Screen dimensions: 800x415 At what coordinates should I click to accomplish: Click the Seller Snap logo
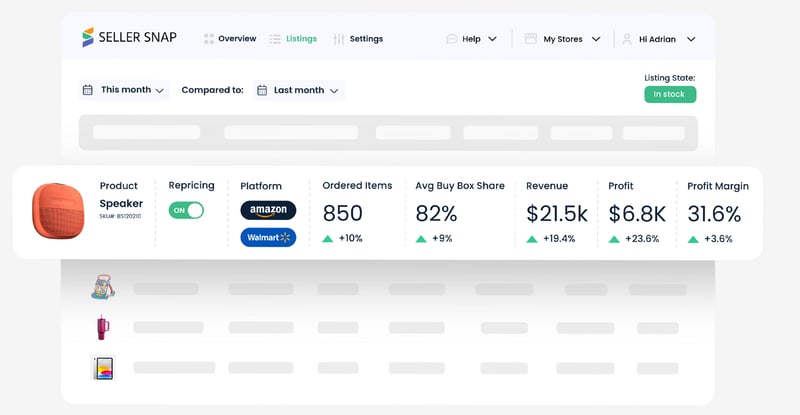(x=130, y=37)
